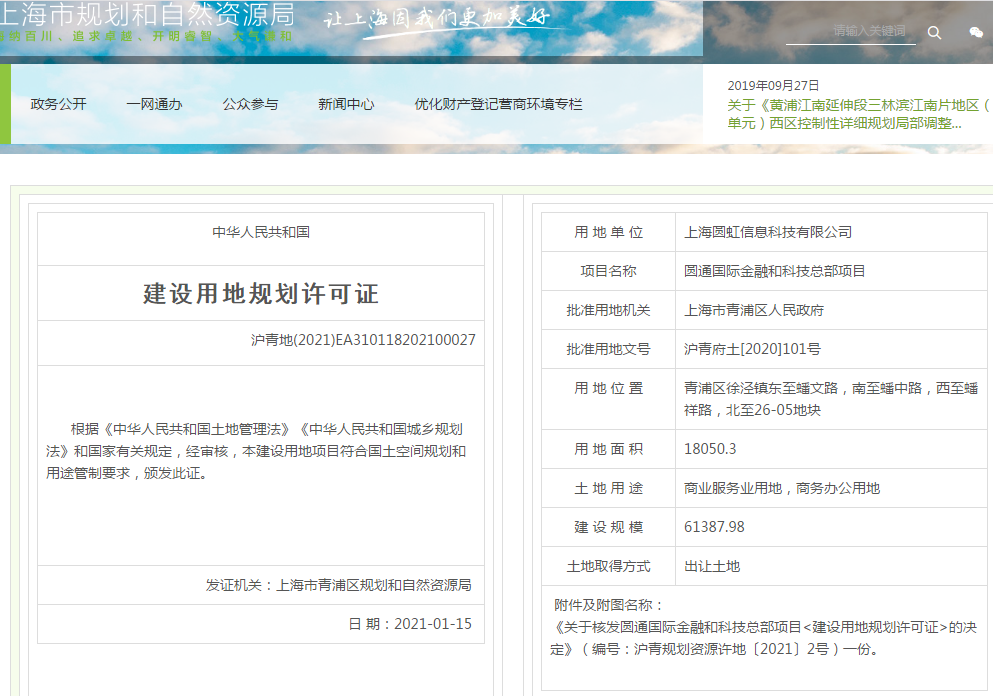Go to the 一网通办 navigation item
This screenshot has width=993, height=696.
tap(154, 104)
